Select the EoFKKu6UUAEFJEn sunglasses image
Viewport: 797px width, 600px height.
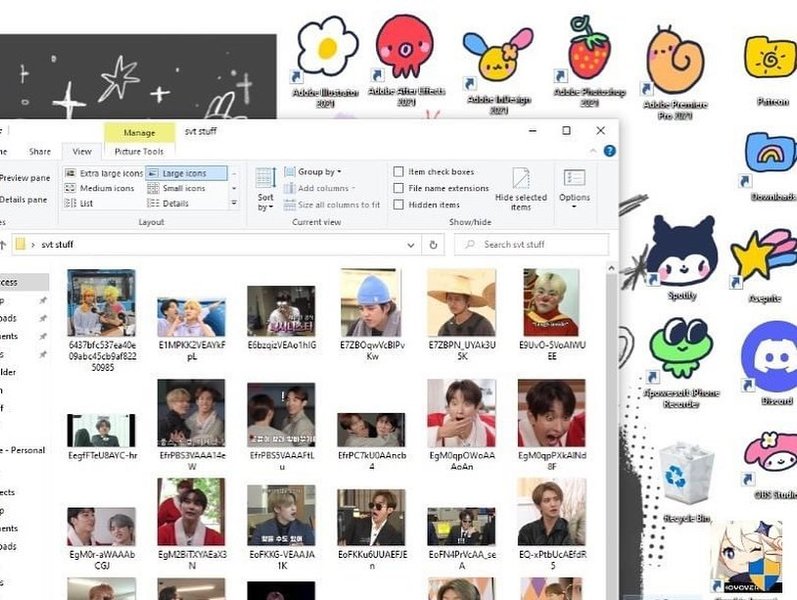(372, 530)
